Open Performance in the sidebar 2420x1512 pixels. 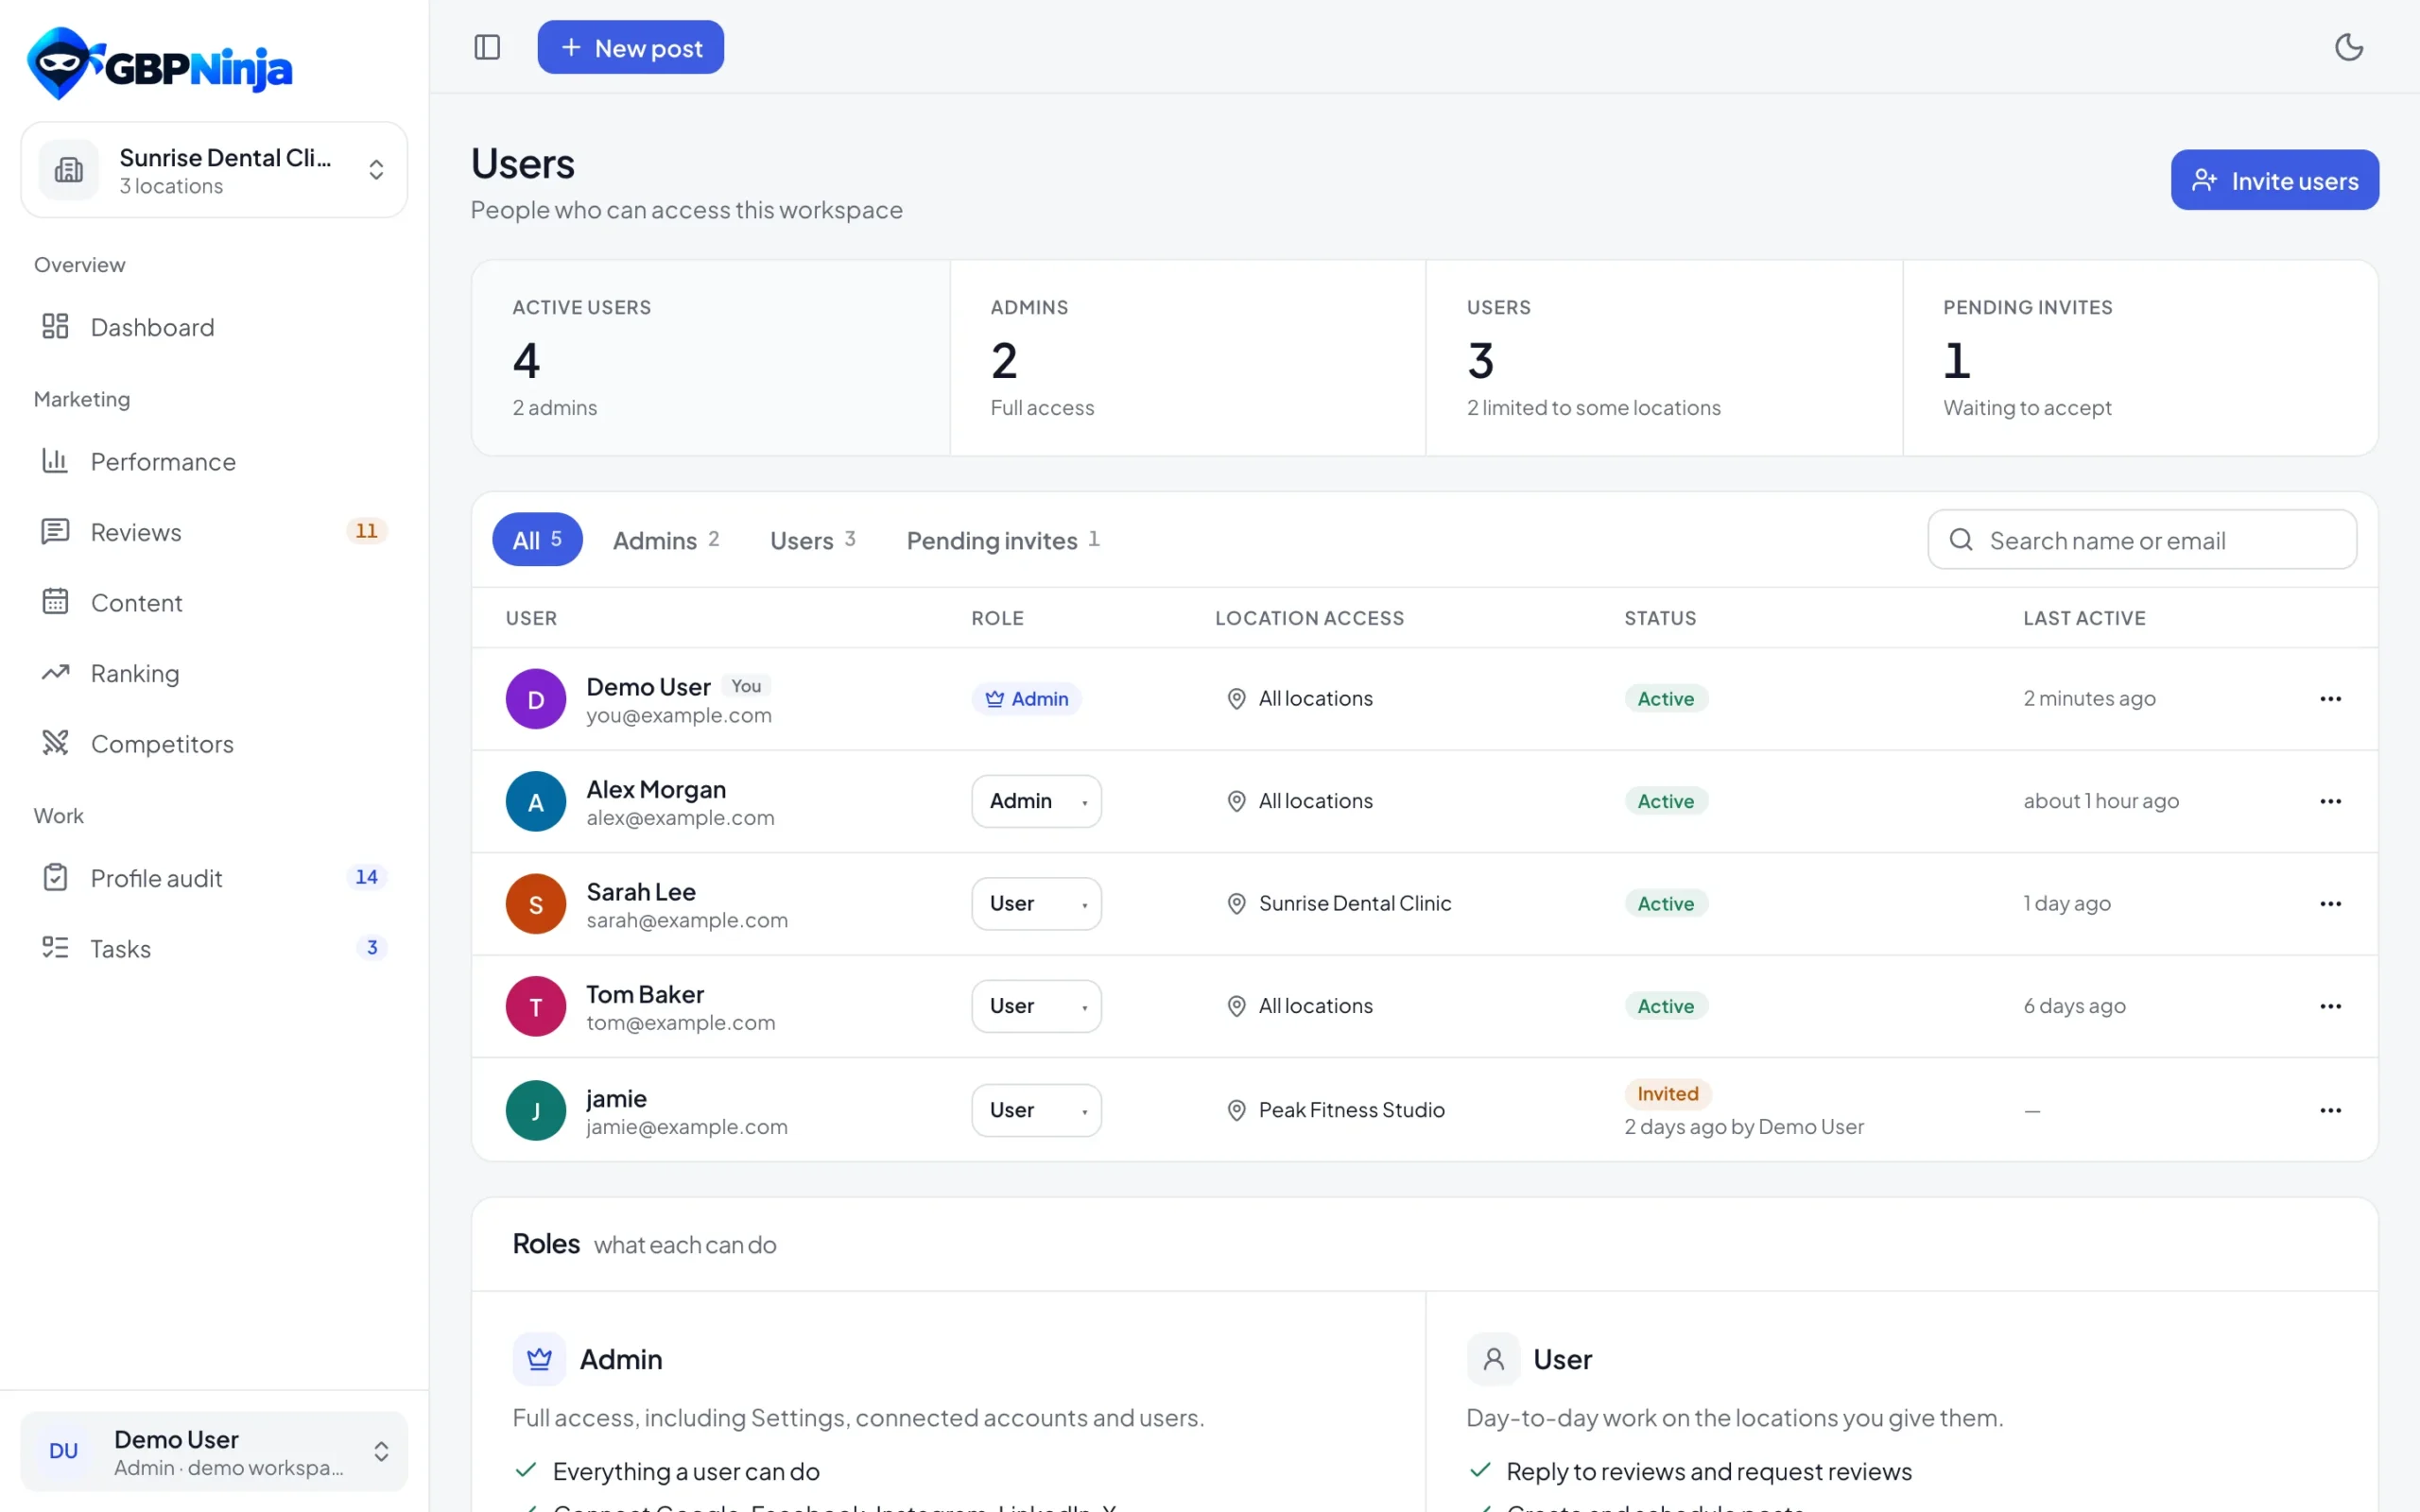click(214, 461)
